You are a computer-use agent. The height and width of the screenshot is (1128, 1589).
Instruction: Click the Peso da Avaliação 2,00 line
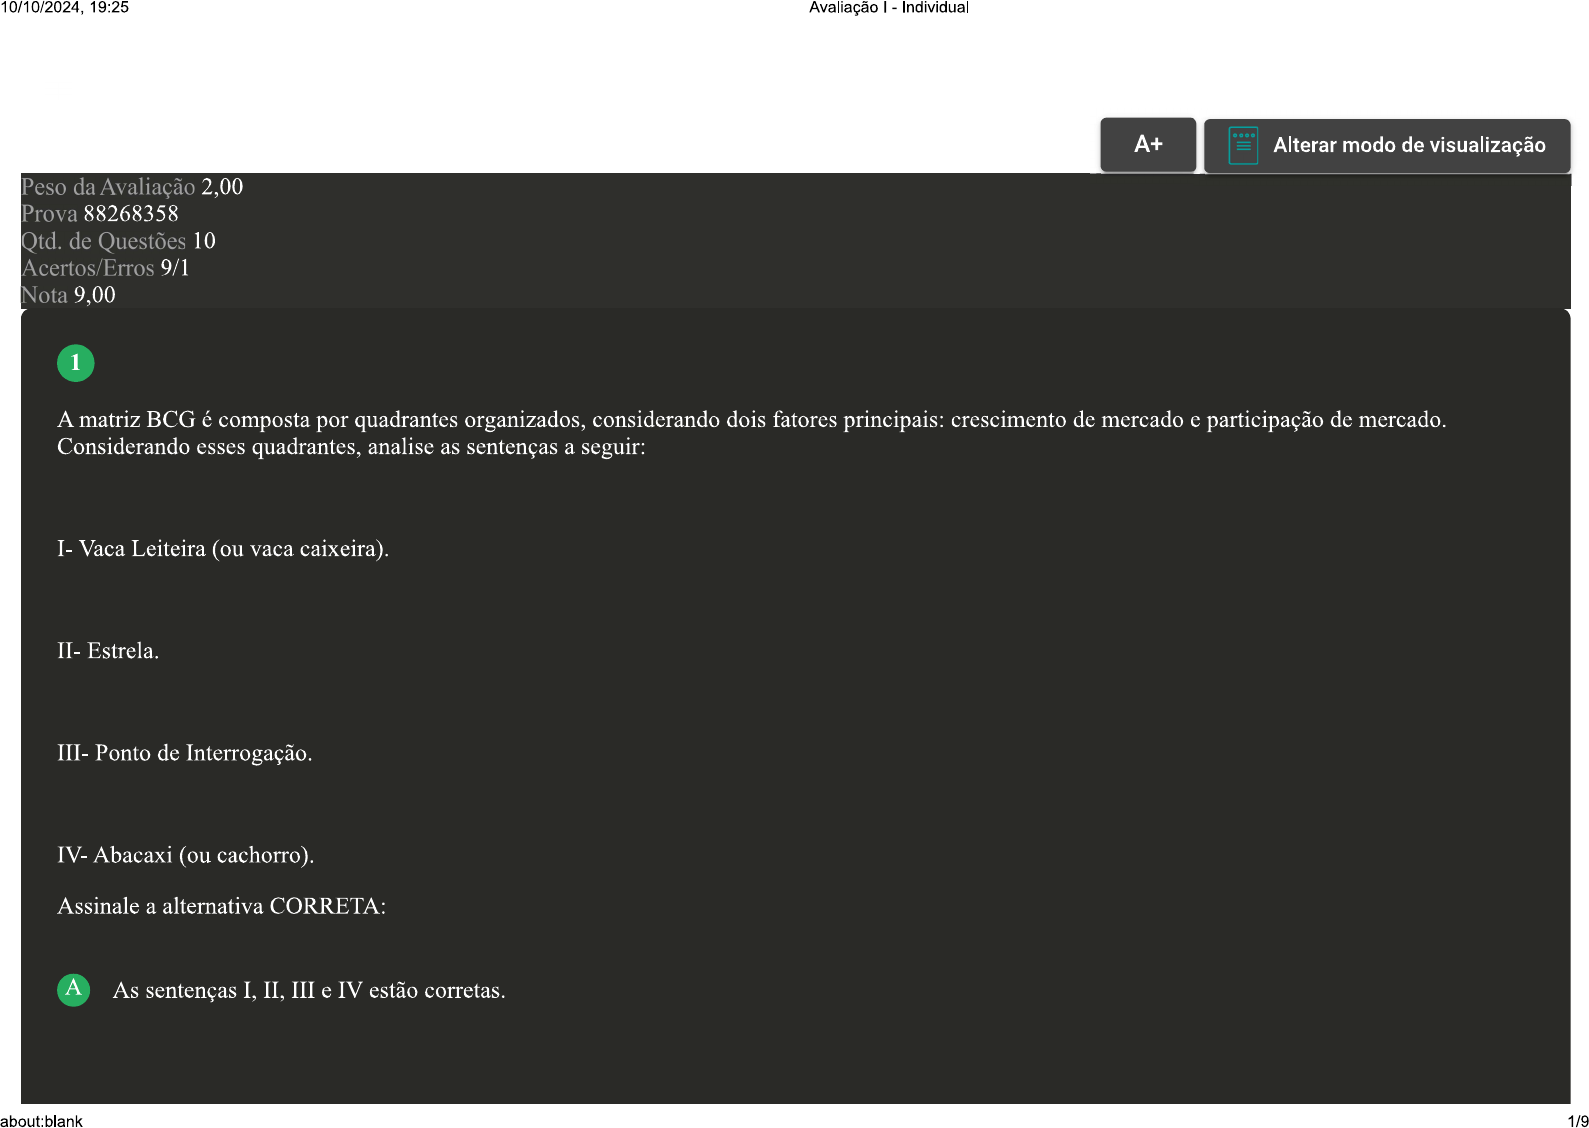[x=132, y=187]
